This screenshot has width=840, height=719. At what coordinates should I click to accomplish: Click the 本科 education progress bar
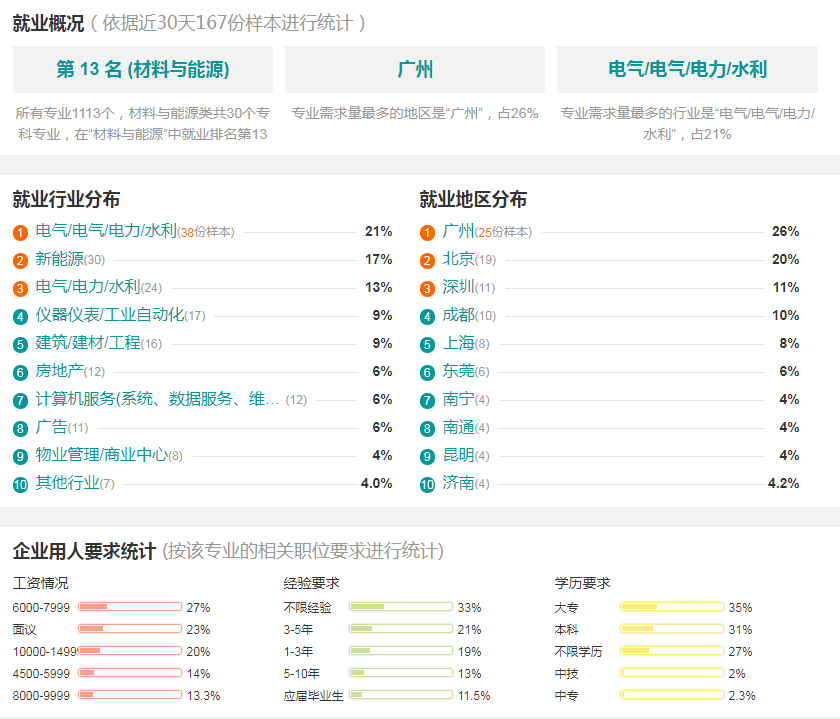[672, 628]
